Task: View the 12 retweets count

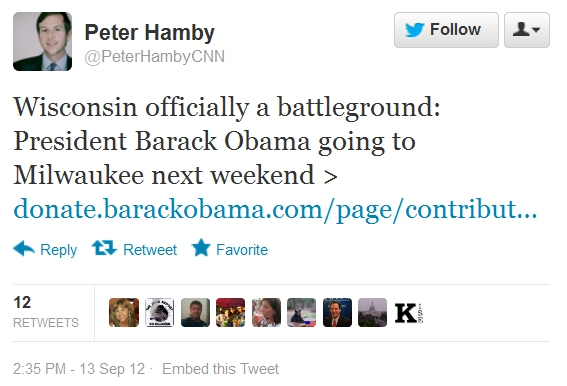Action: click(x=46, y=312)
